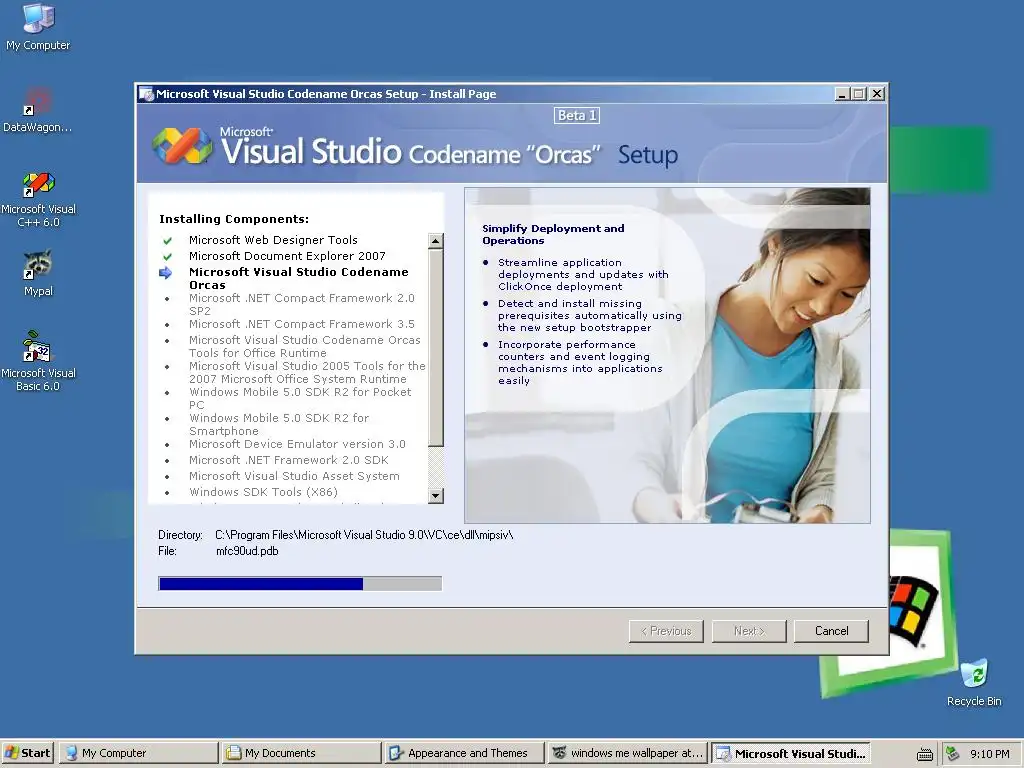Screen dimensions: 1024x768
Task: Select Microsoft Visual Studio taskbar button
Action: coord(790,753)
